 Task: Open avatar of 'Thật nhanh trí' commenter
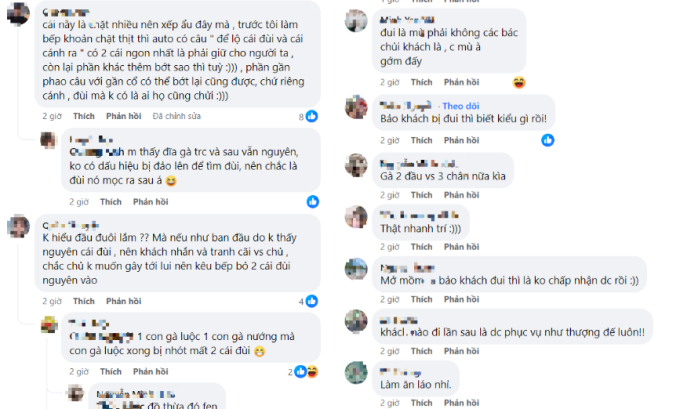(356, 217)
